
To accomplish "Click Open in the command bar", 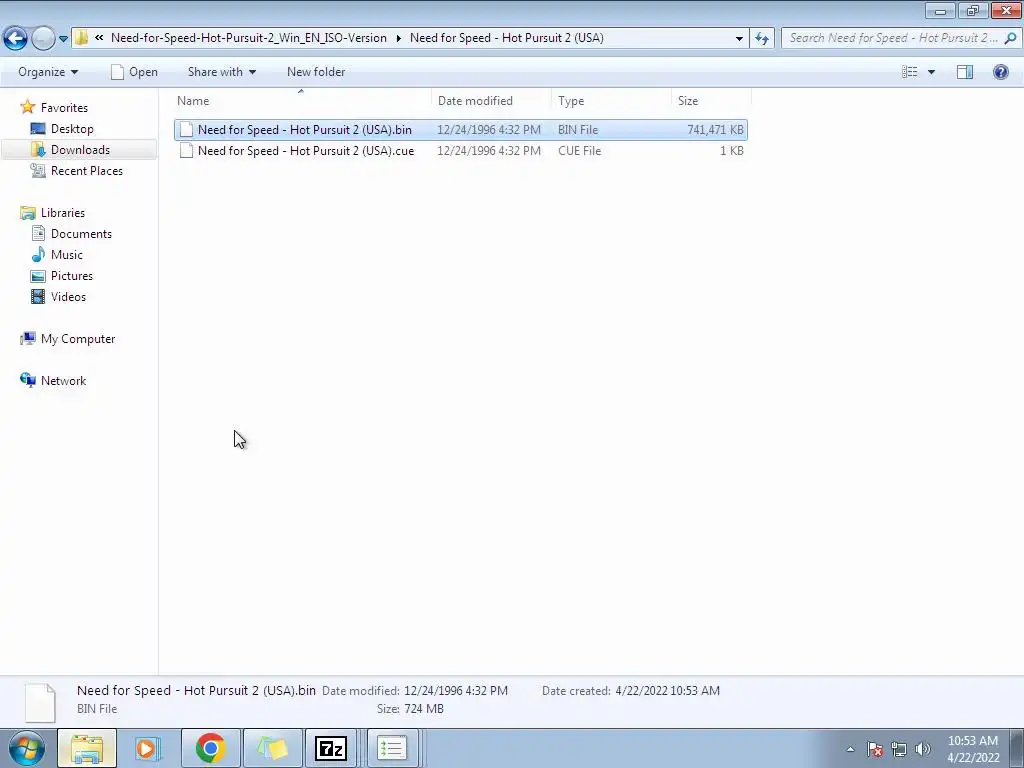I will pyautogui.click(x=135, y=72).
